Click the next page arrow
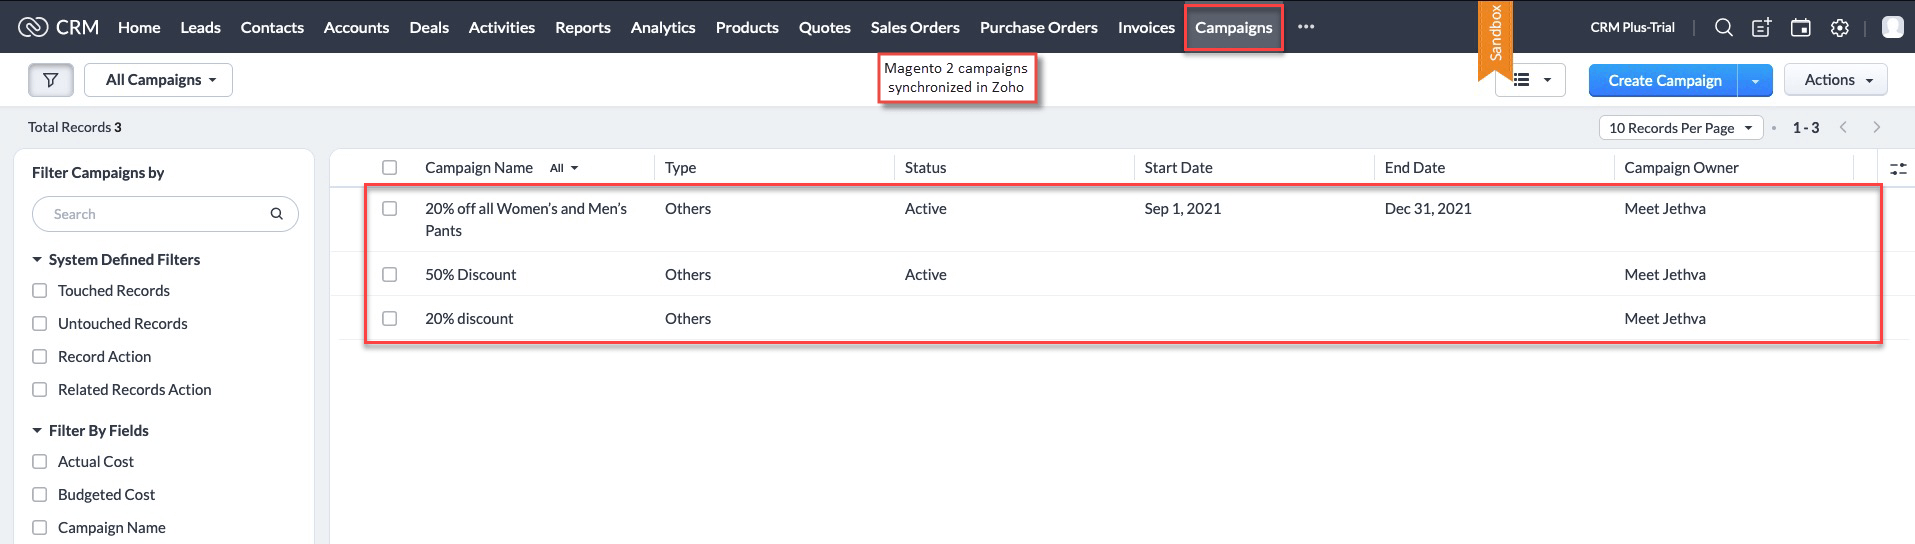The width and height of the screenshot is (1915, 544). 1877,127
